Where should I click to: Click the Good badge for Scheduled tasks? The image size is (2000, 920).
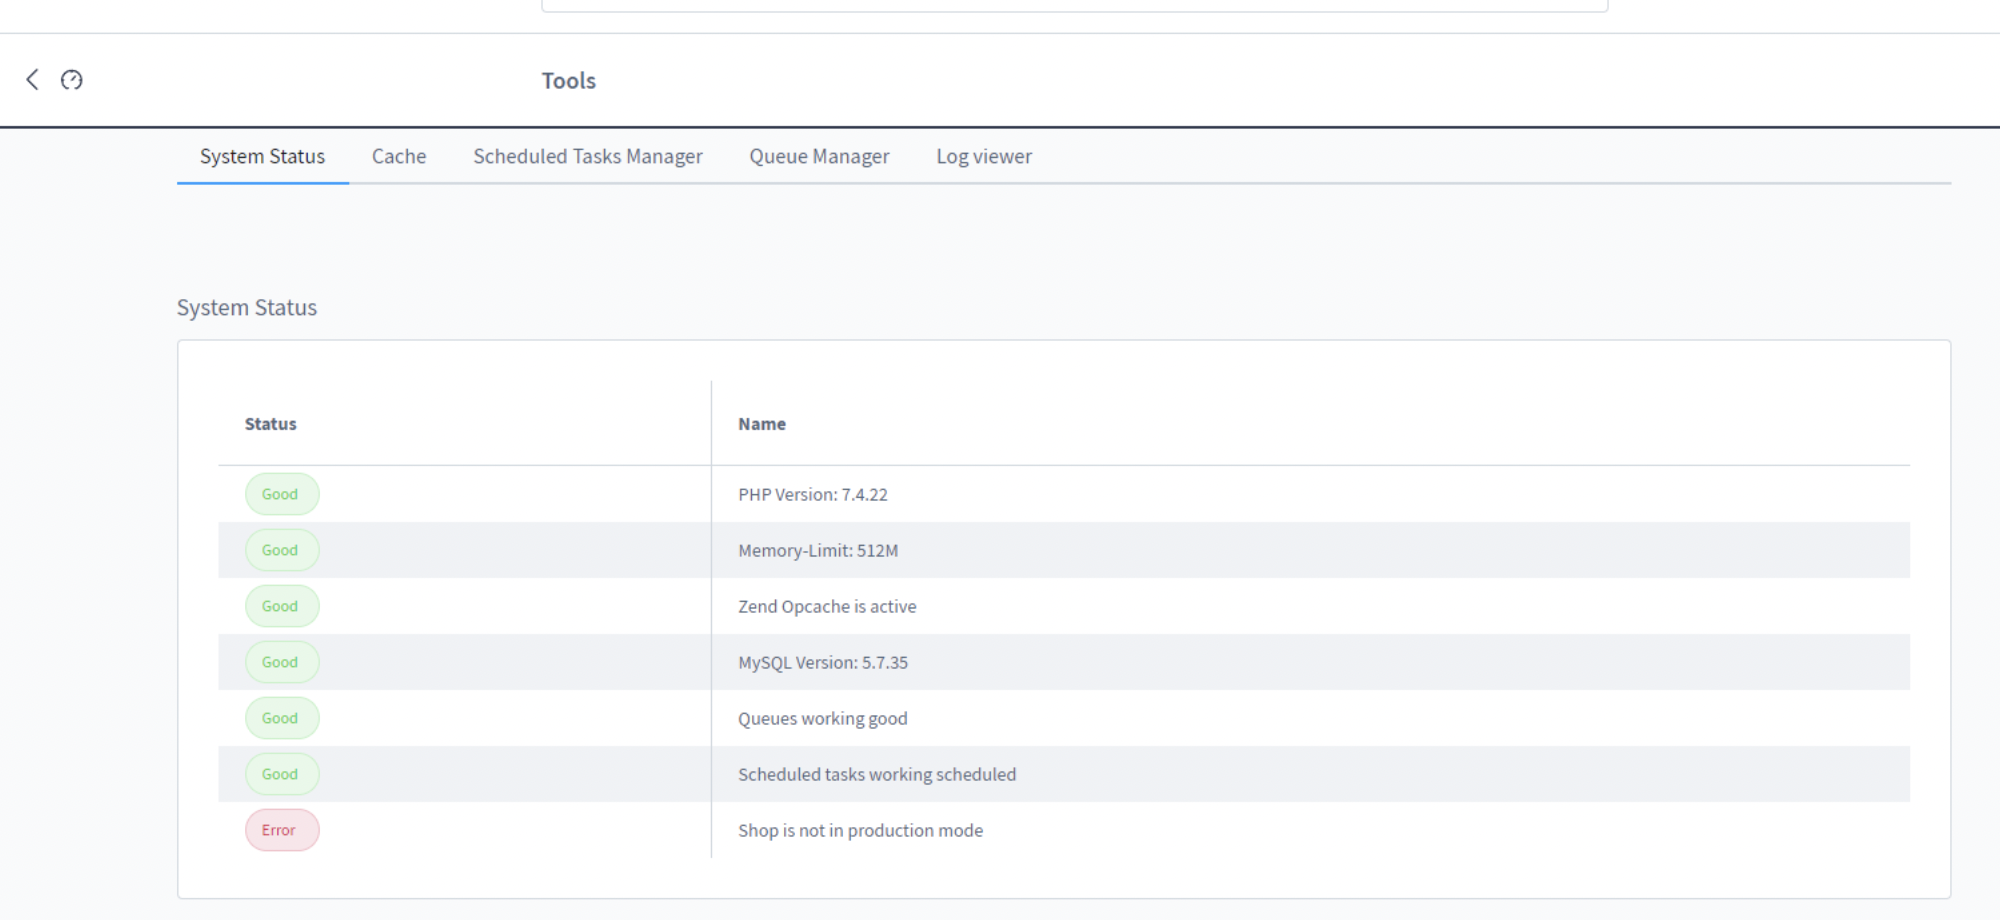(282, 774)
